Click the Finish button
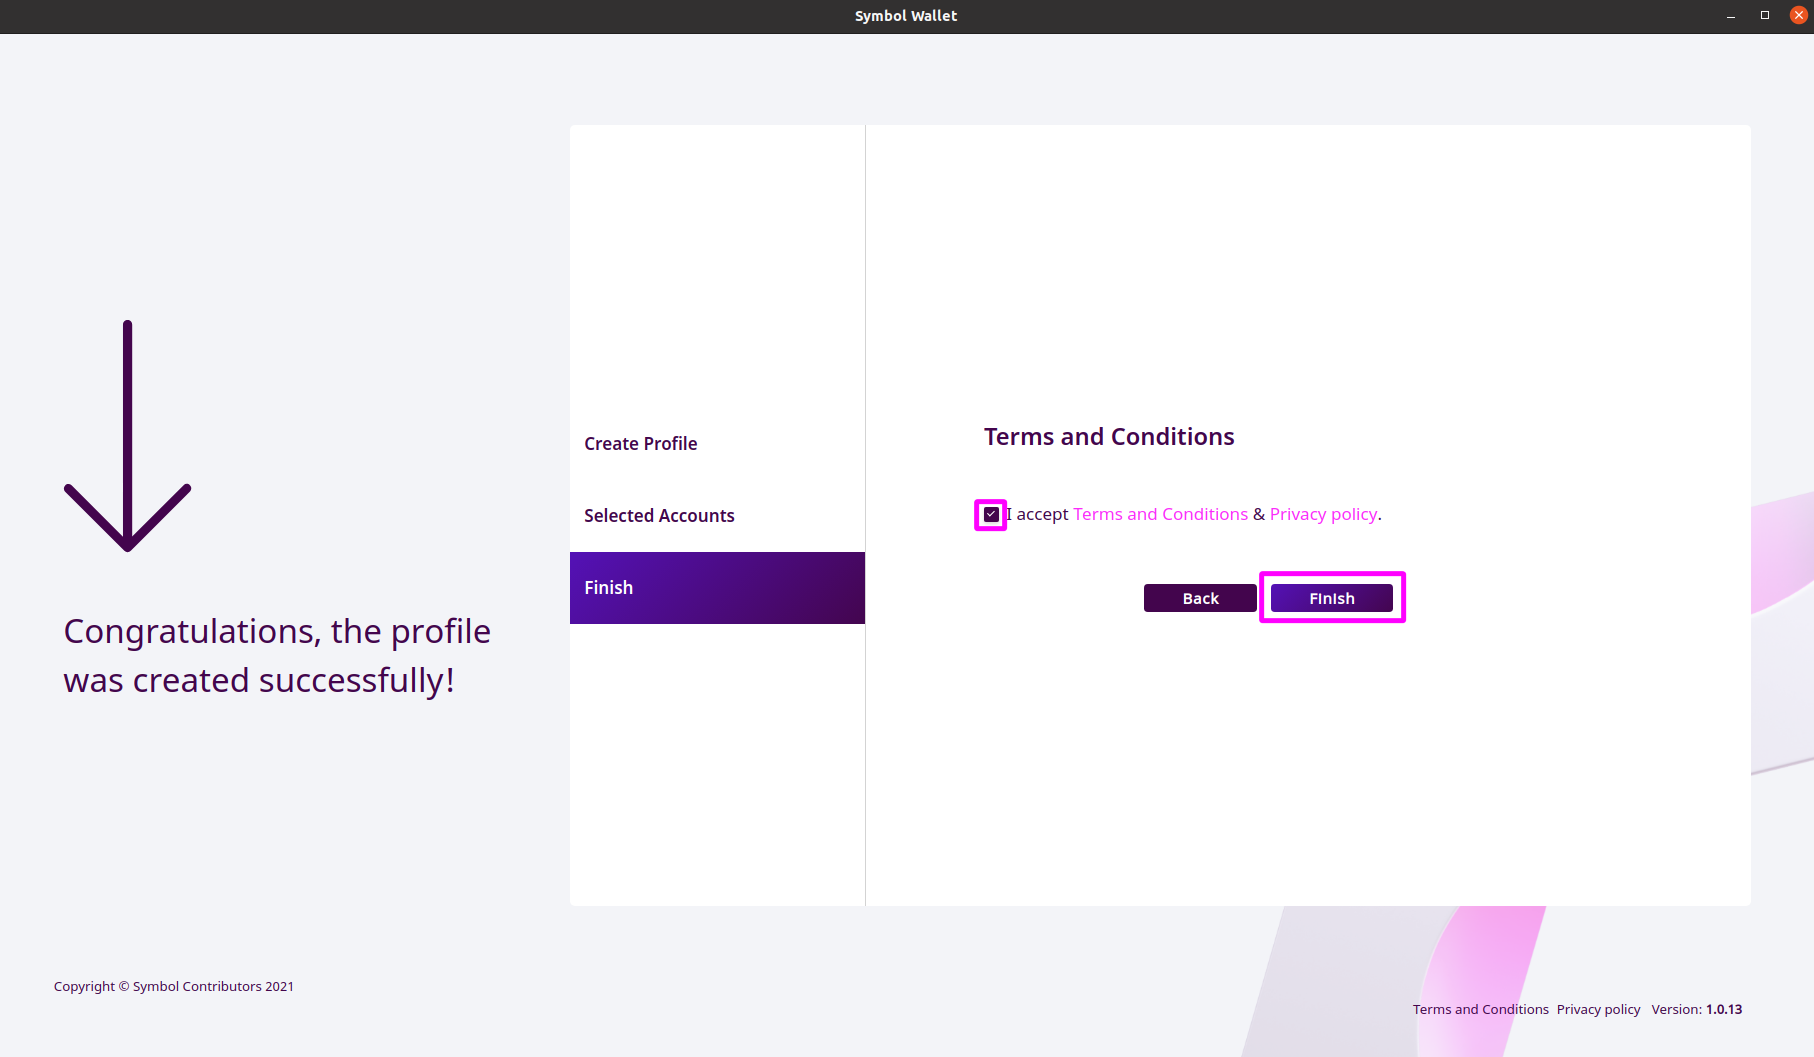This screenshot has height=1057, width=1814. 1331,598
